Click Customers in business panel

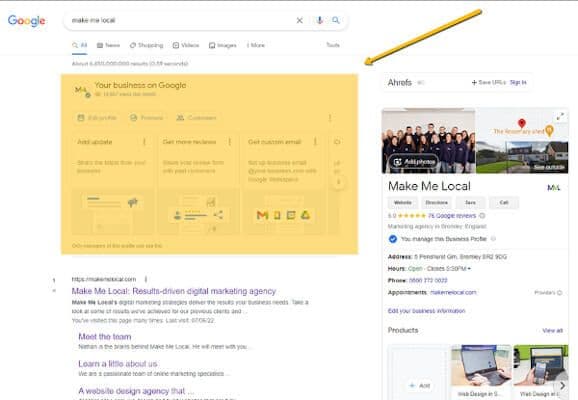[x=196, y=118]
